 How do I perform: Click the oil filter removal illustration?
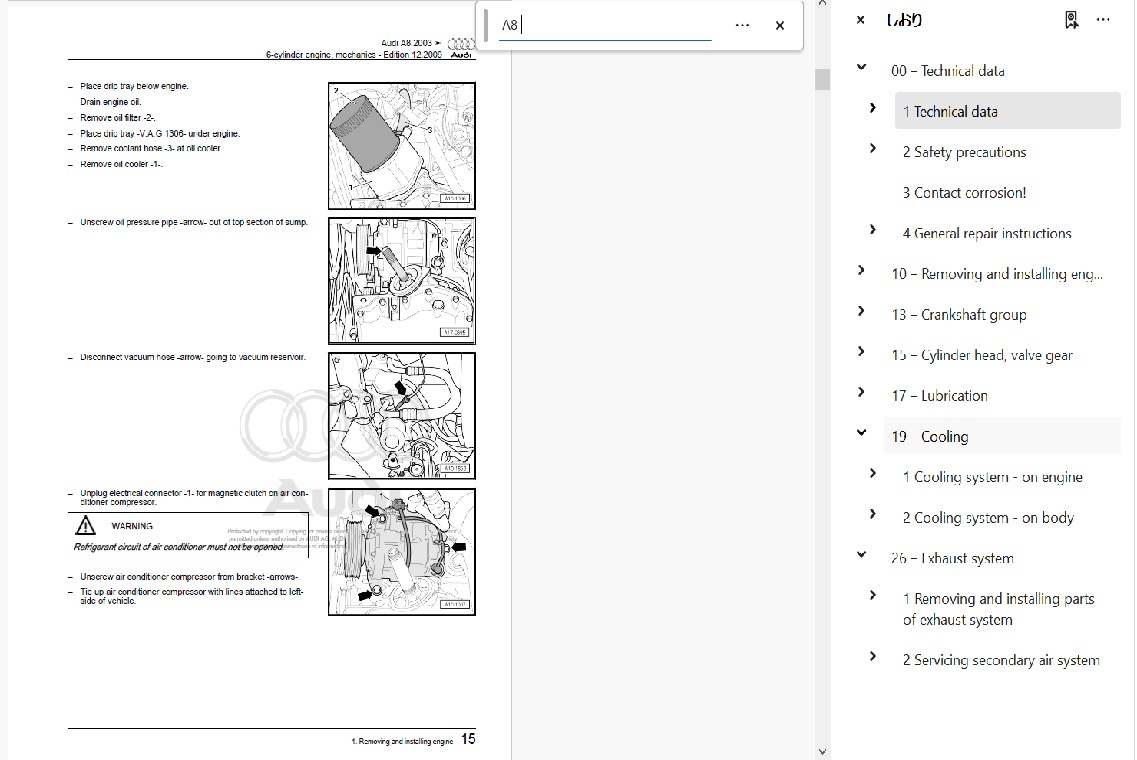(x=402, y=146)
